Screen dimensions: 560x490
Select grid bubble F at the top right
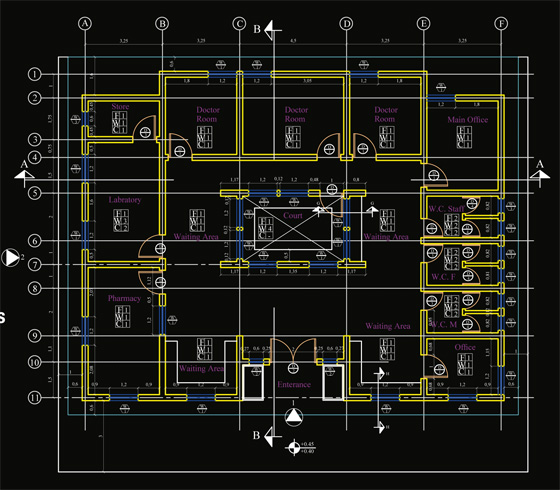[501, 24]
